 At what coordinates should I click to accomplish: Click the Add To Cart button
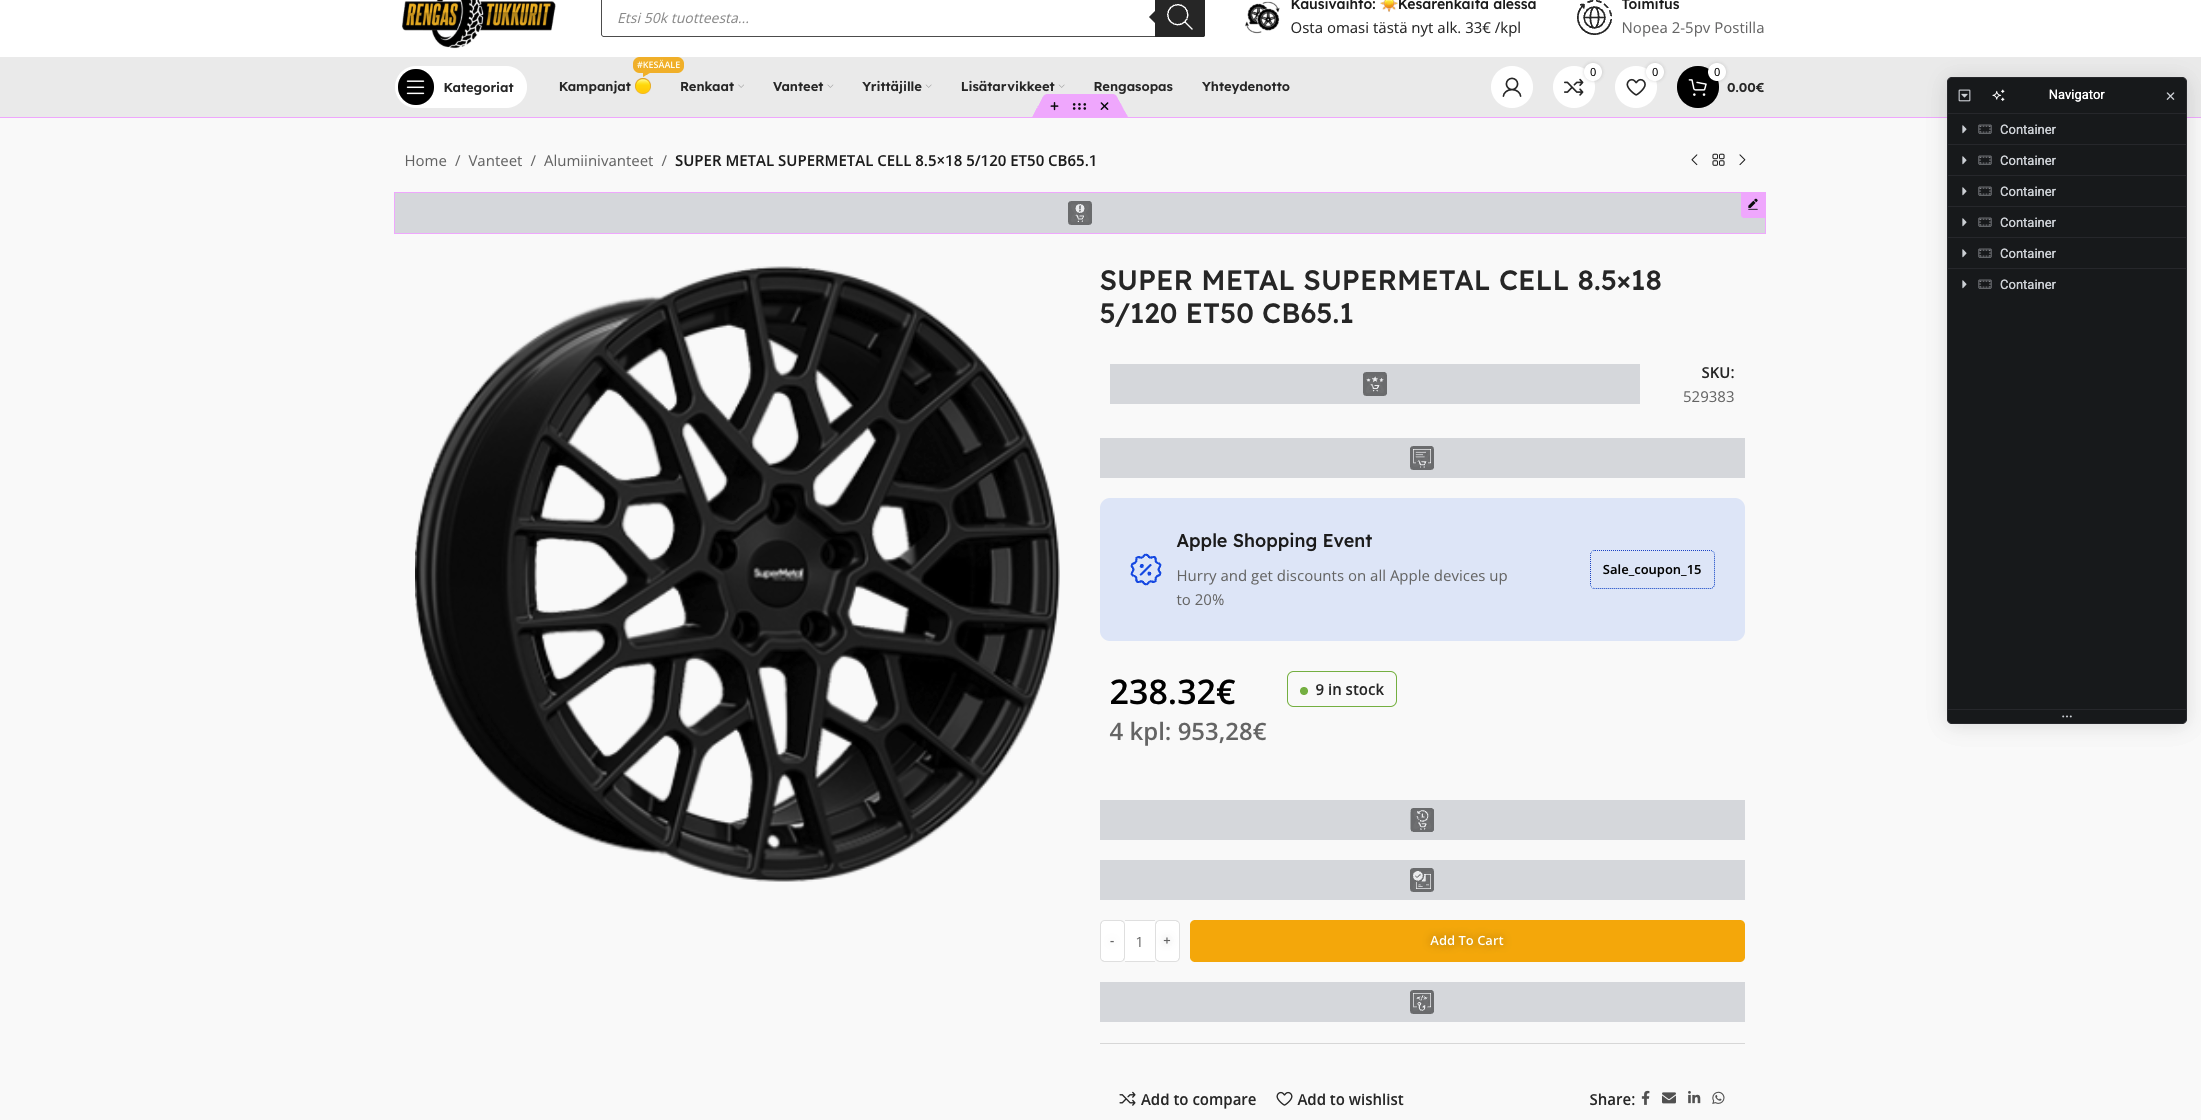pyautogui.click(x=1467, y=941)
